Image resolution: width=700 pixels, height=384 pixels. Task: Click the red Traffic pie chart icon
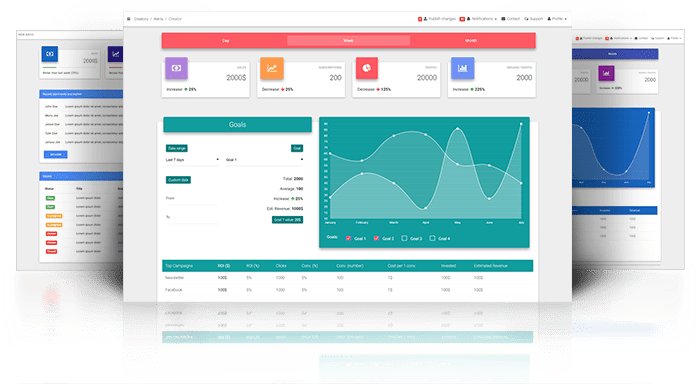(x=367, y=68)
